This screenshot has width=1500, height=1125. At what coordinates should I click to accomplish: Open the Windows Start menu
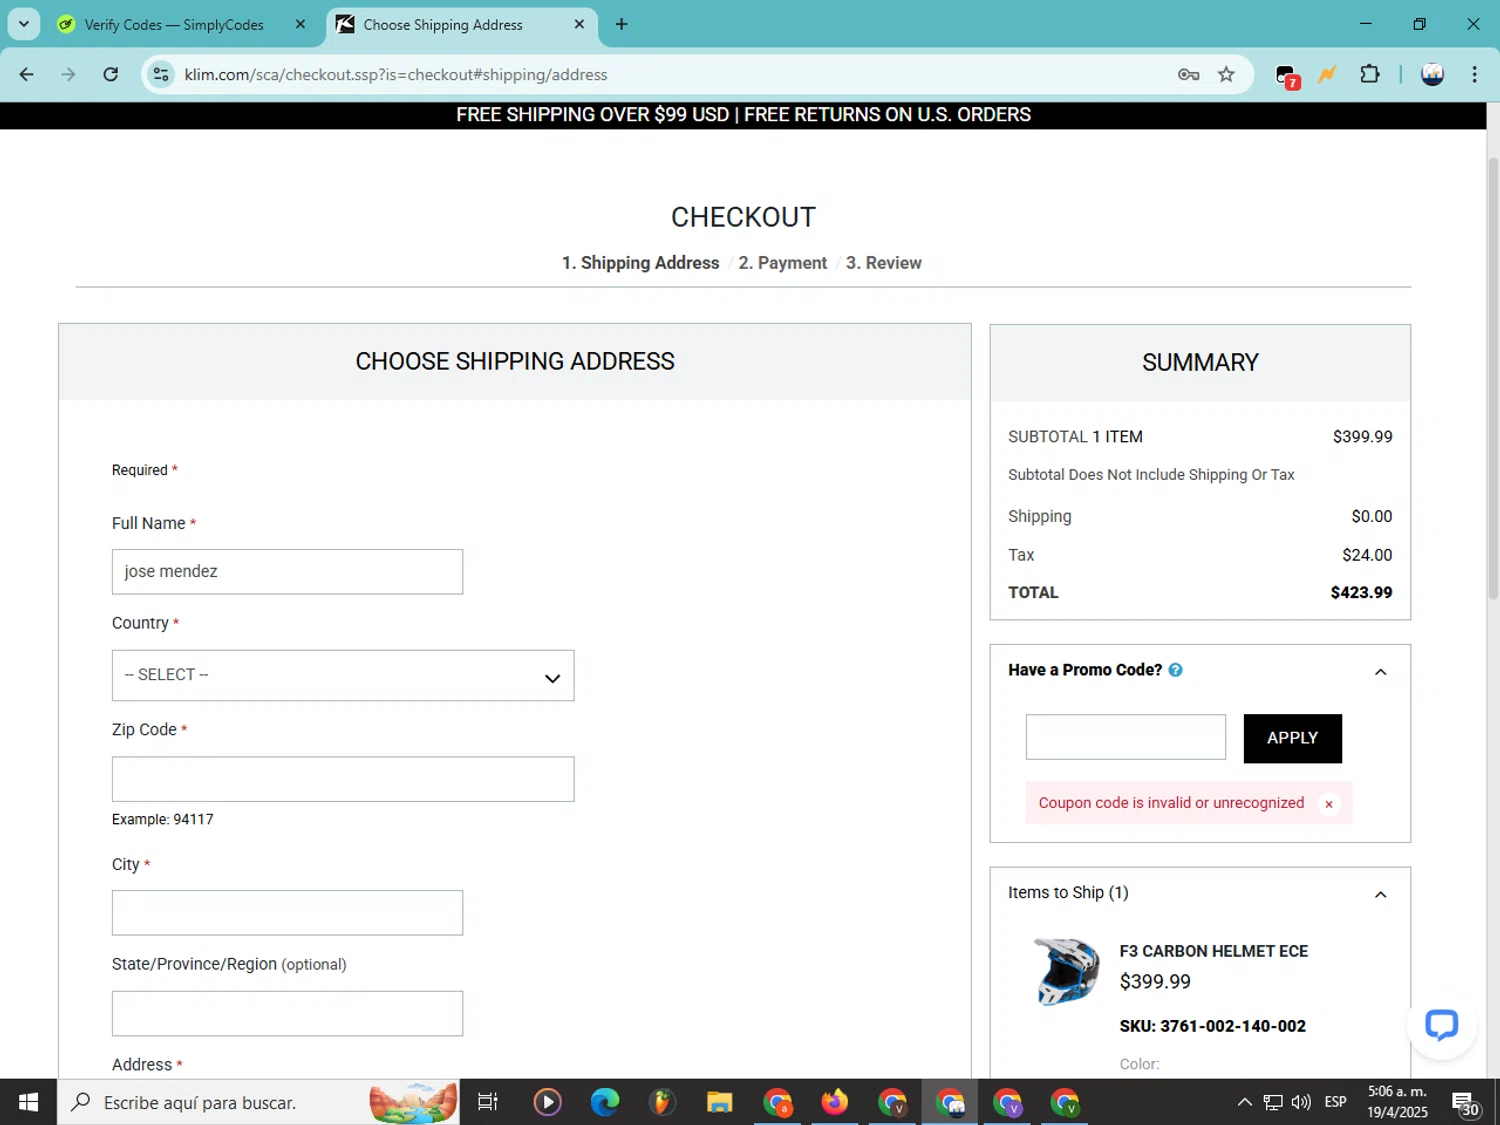point(28,1102)
